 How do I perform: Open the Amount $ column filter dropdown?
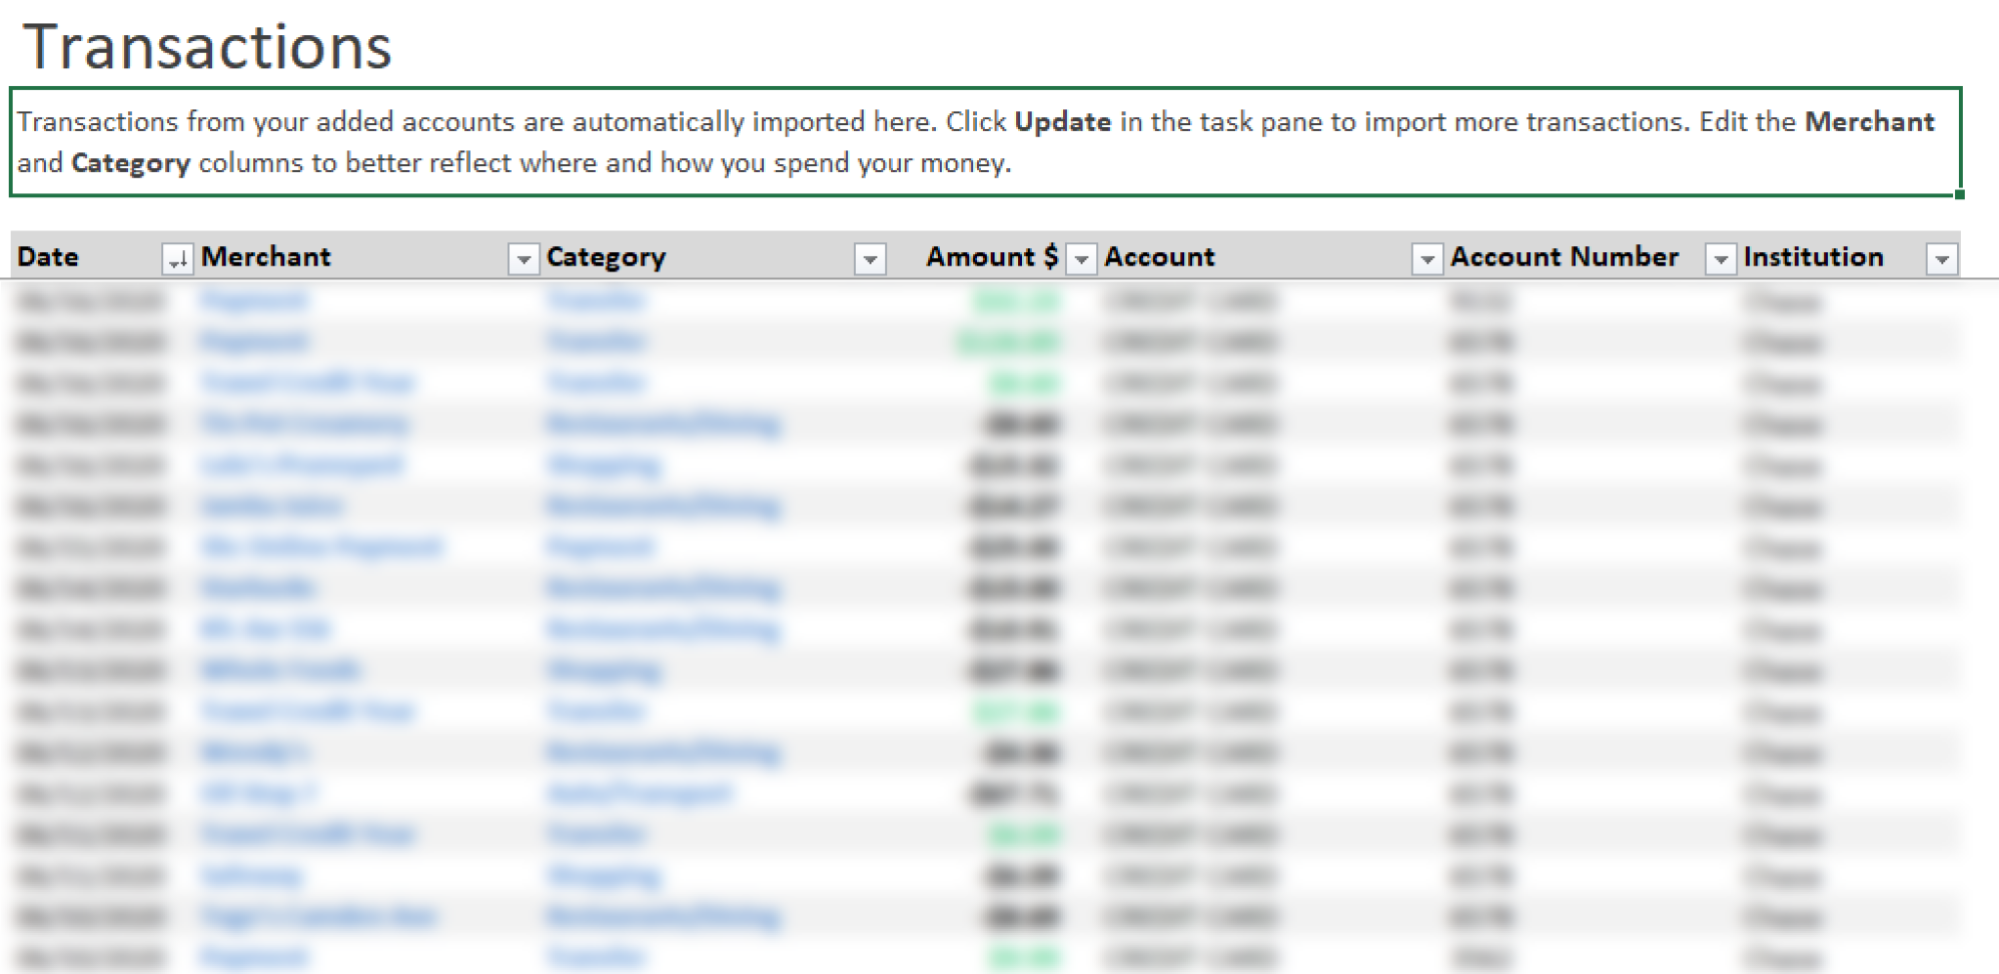click(x=1081, y=259)
